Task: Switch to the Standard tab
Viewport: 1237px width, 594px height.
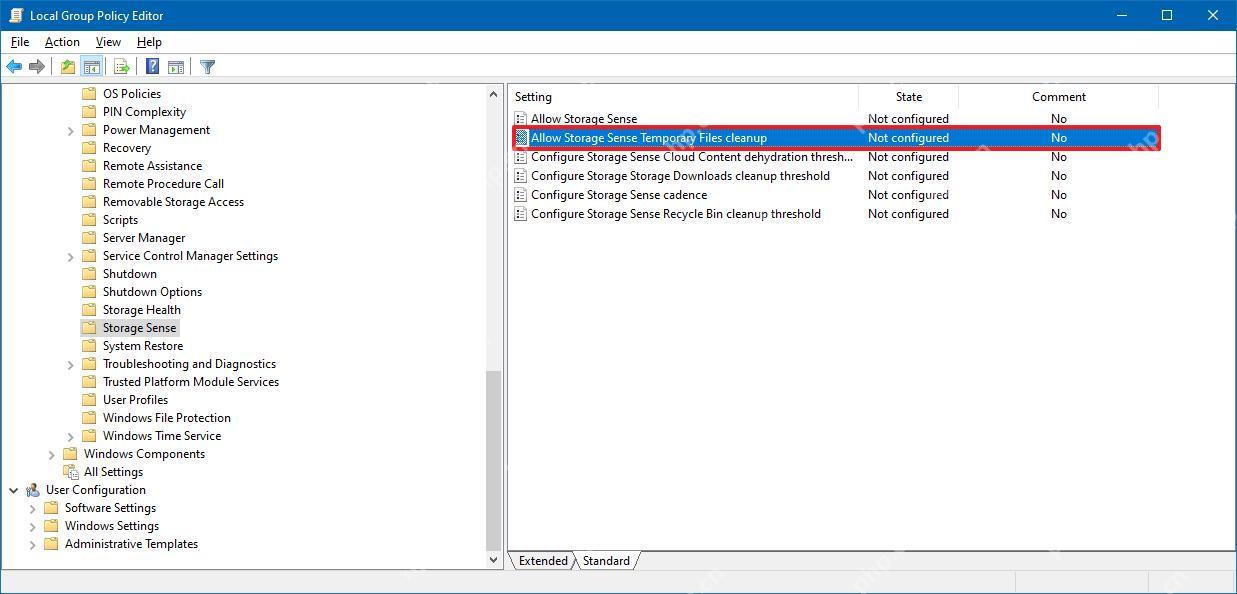Action: point(606,561)
